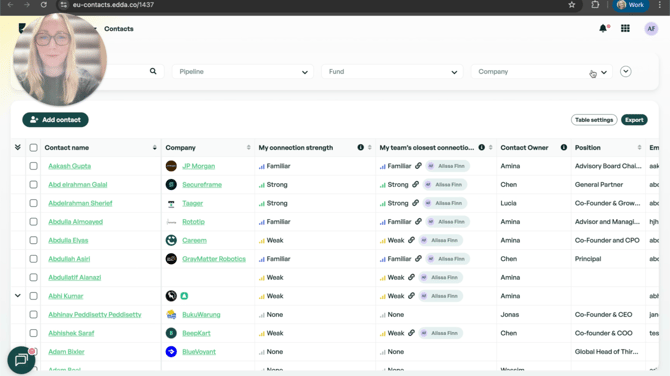This screenshot has width=670, height=376.
Task: Check the Abdullatif Alanazi row checkbox
Action: click(33, 277)
